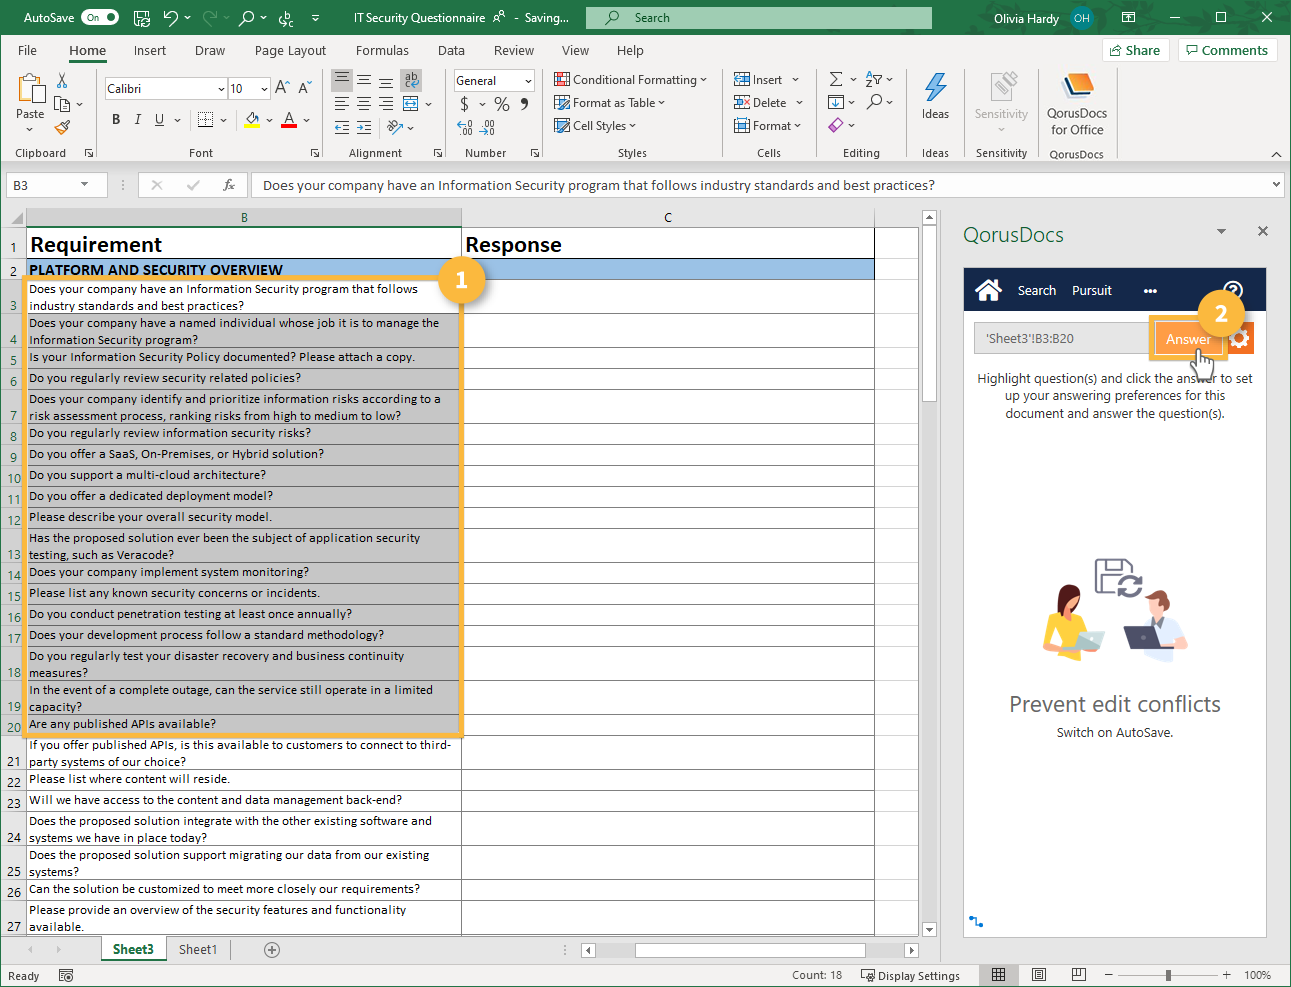
Task: Click the Increase Indent icon
Action: 364,127
